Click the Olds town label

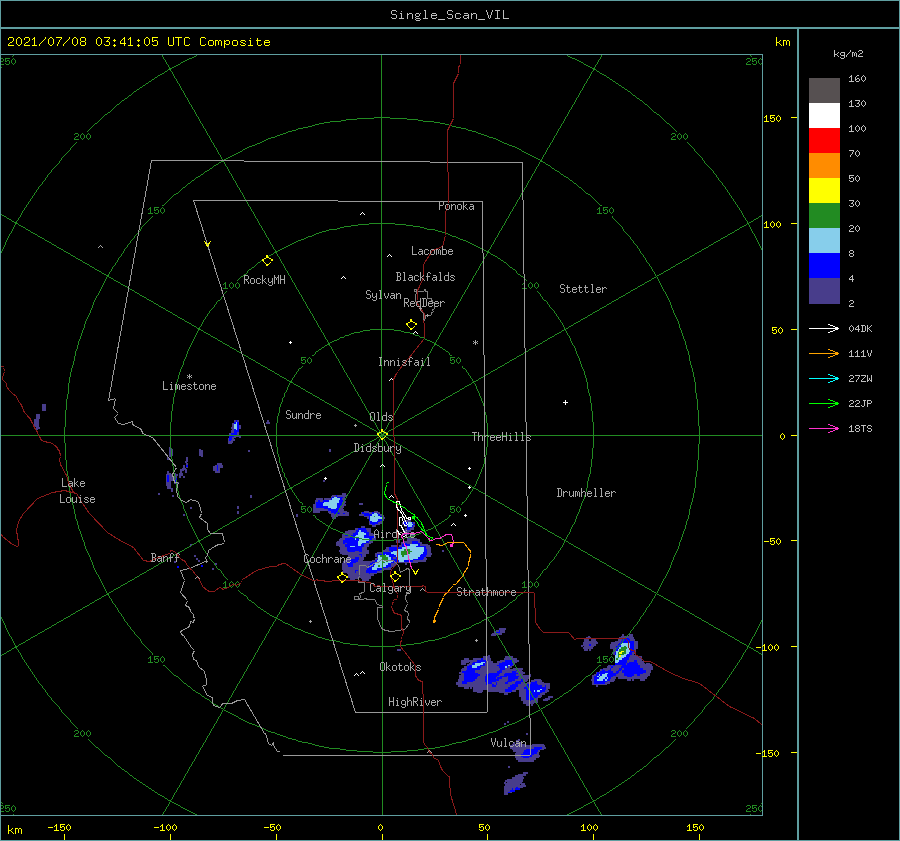click(x=381, y=417)
